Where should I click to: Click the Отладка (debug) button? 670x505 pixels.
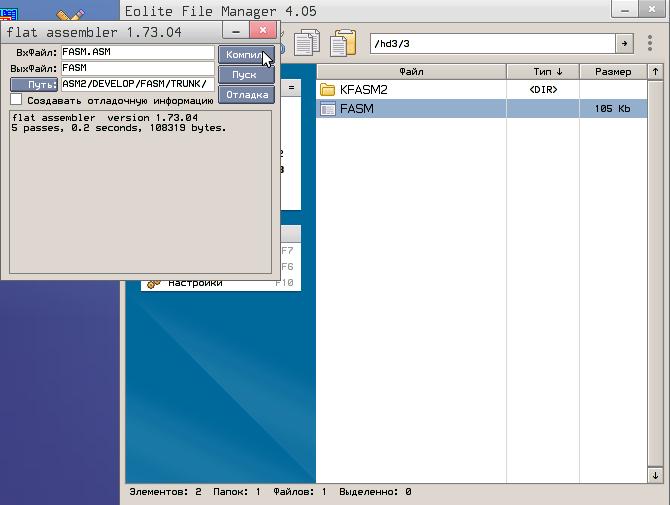(245, 95)
